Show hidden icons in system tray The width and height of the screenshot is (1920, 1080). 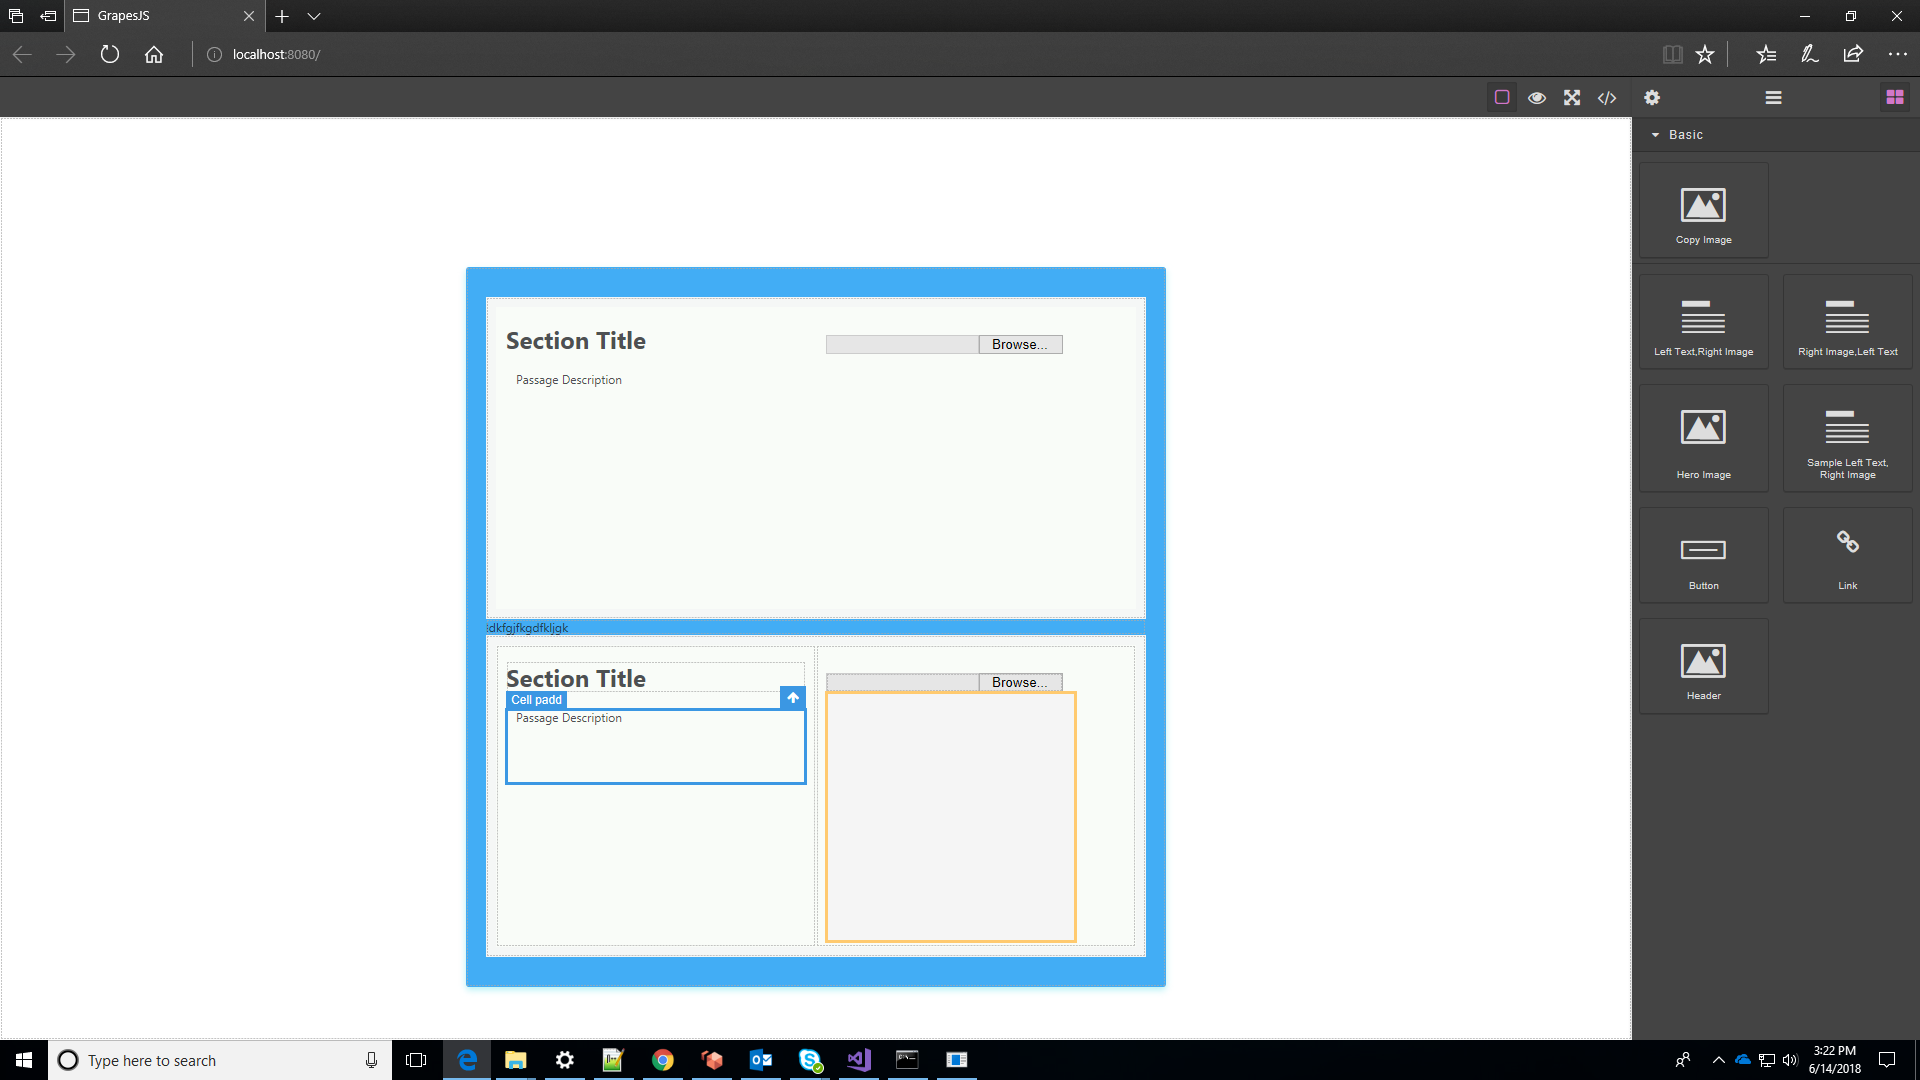[x=1718, y=1059]
